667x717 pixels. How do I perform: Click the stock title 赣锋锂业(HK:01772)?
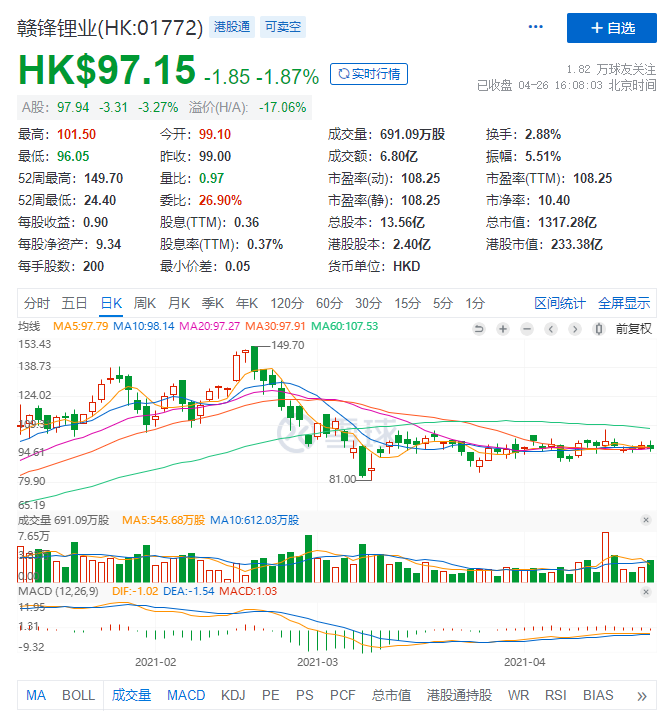(x=110, y=28)
